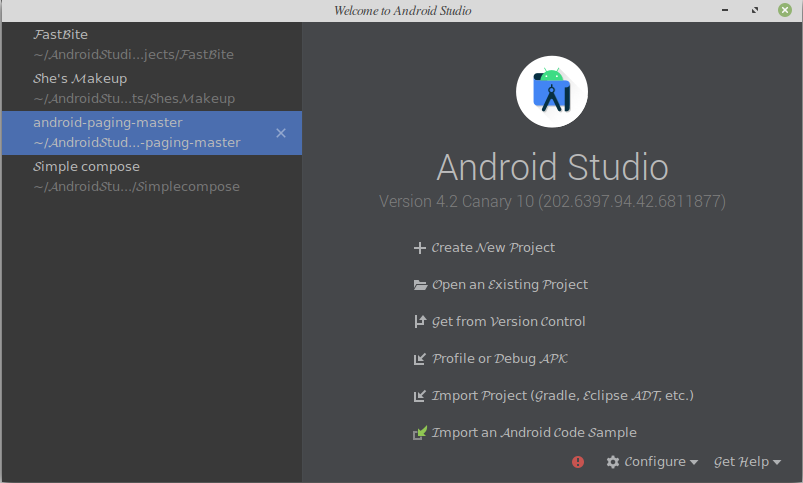Click the folder icon for Open an Existing Project
Image resolution: width=803 pixels, height=483 pixels.
point(420,285)
